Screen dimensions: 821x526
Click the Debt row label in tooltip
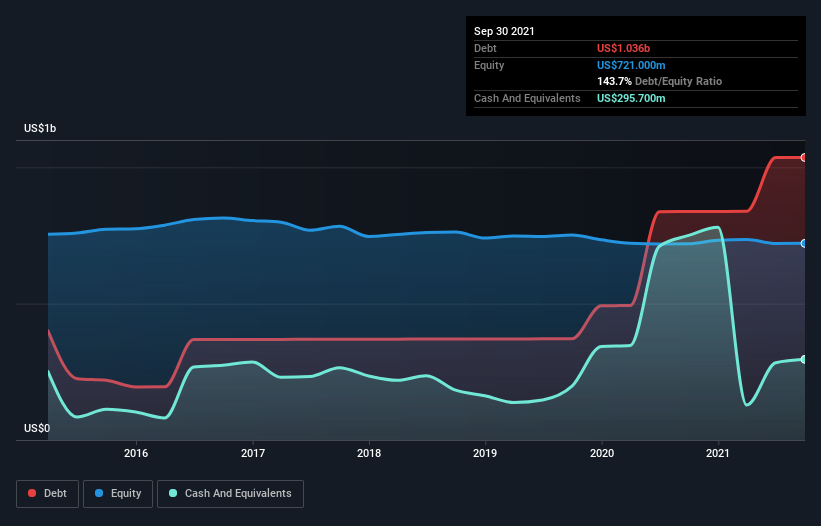tap(485, 48)
